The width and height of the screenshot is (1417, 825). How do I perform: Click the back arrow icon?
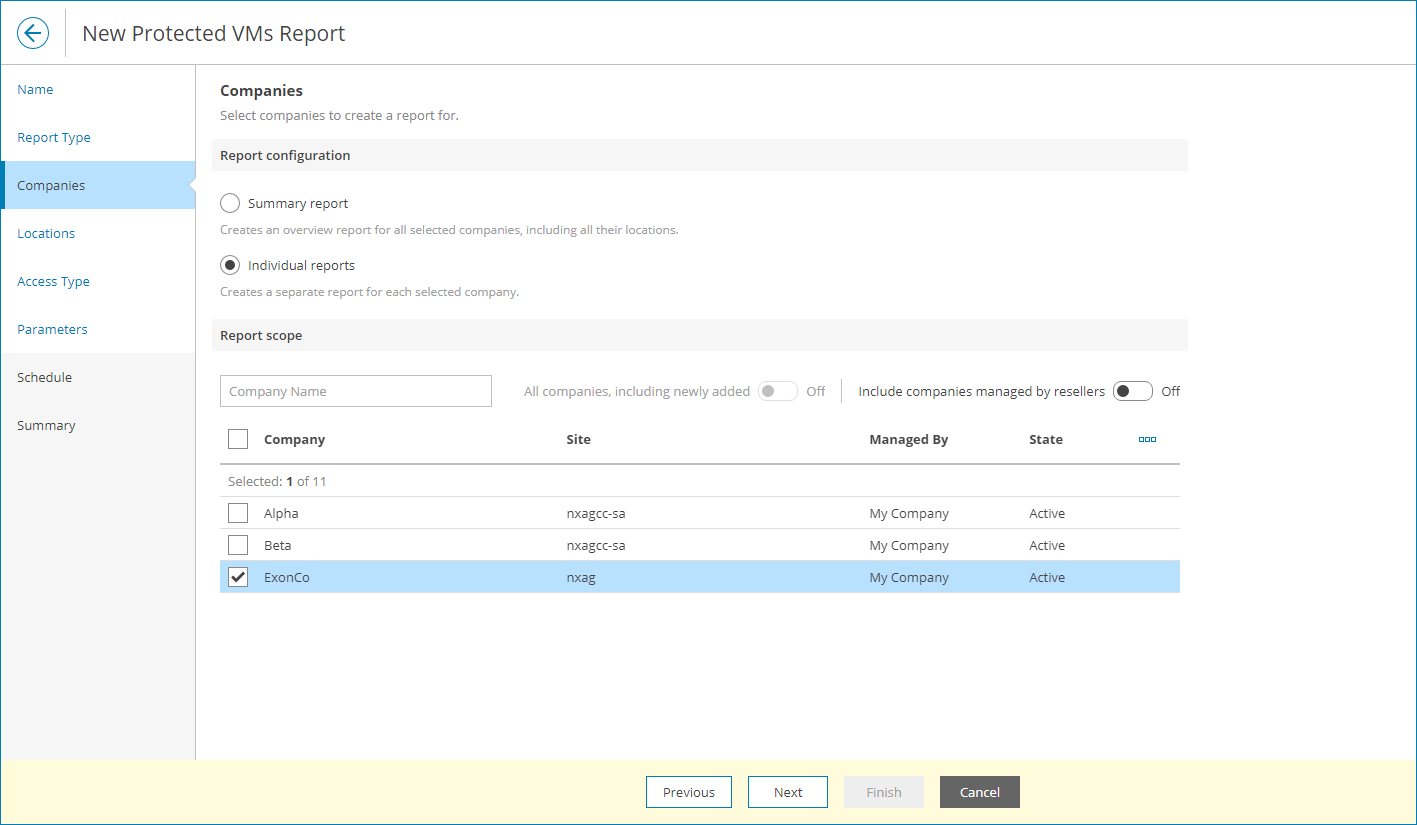click(33, 33)
